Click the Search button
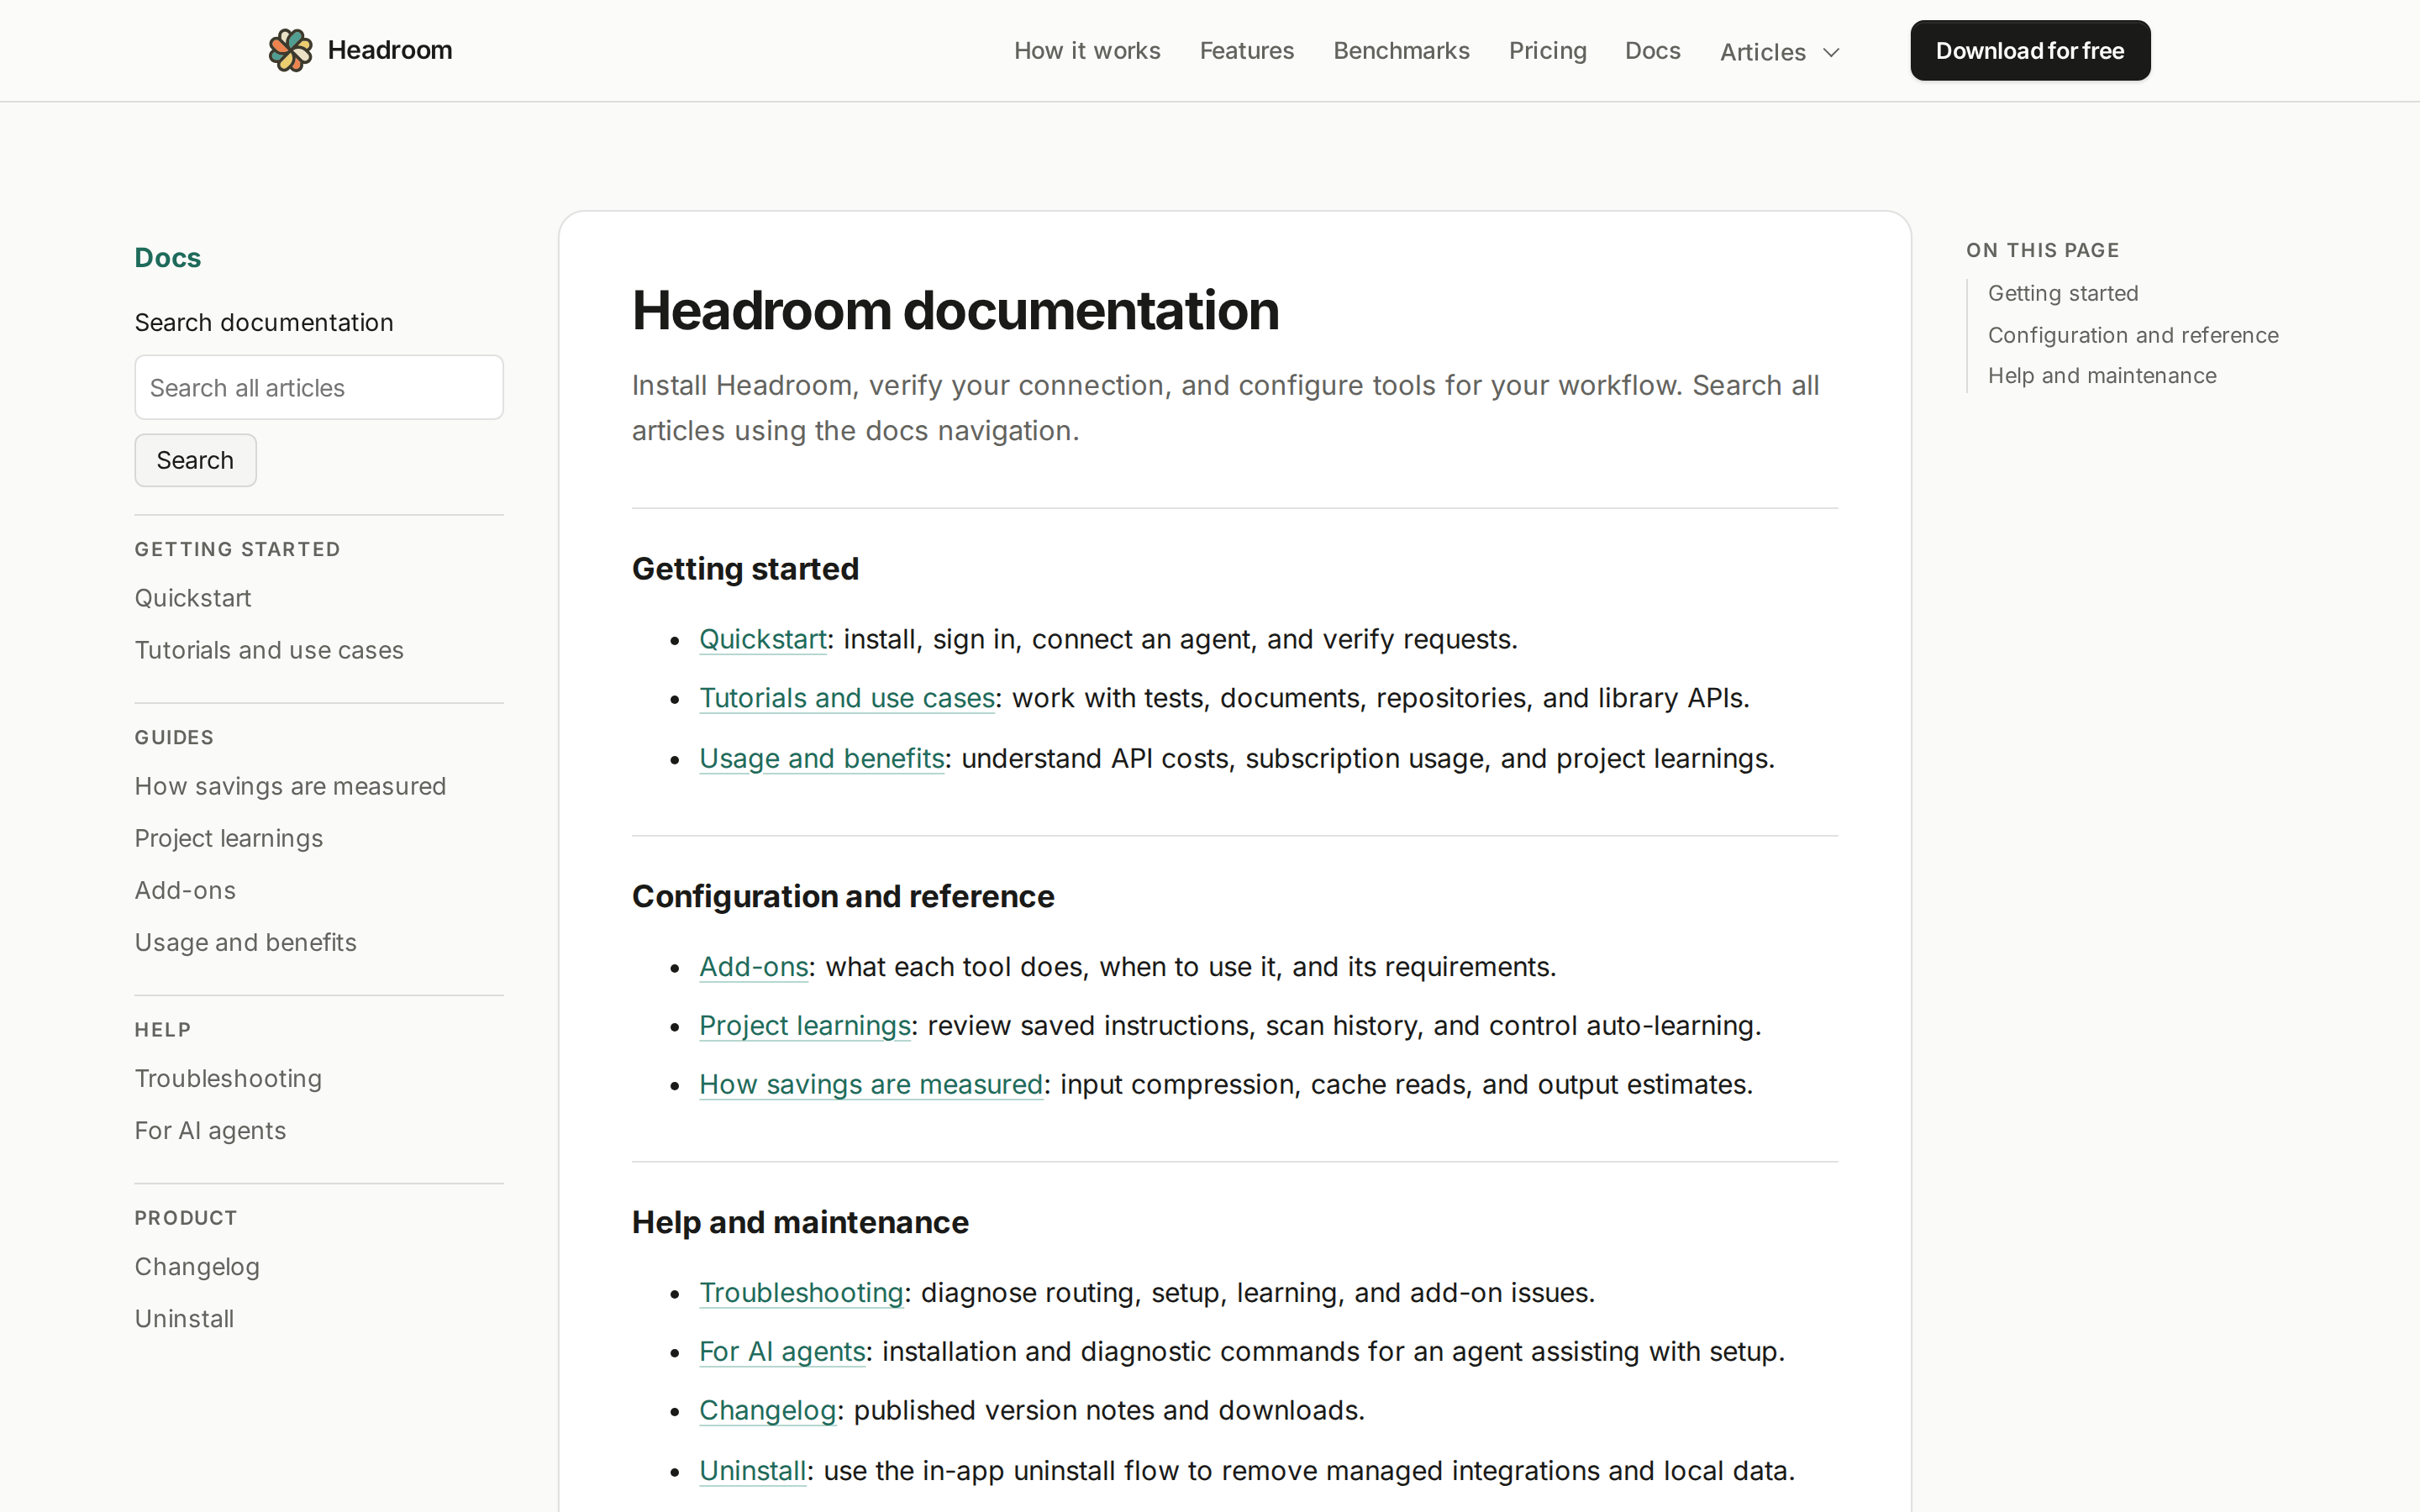Viewport: 2420px width, 1512px height. pos(195,460)
